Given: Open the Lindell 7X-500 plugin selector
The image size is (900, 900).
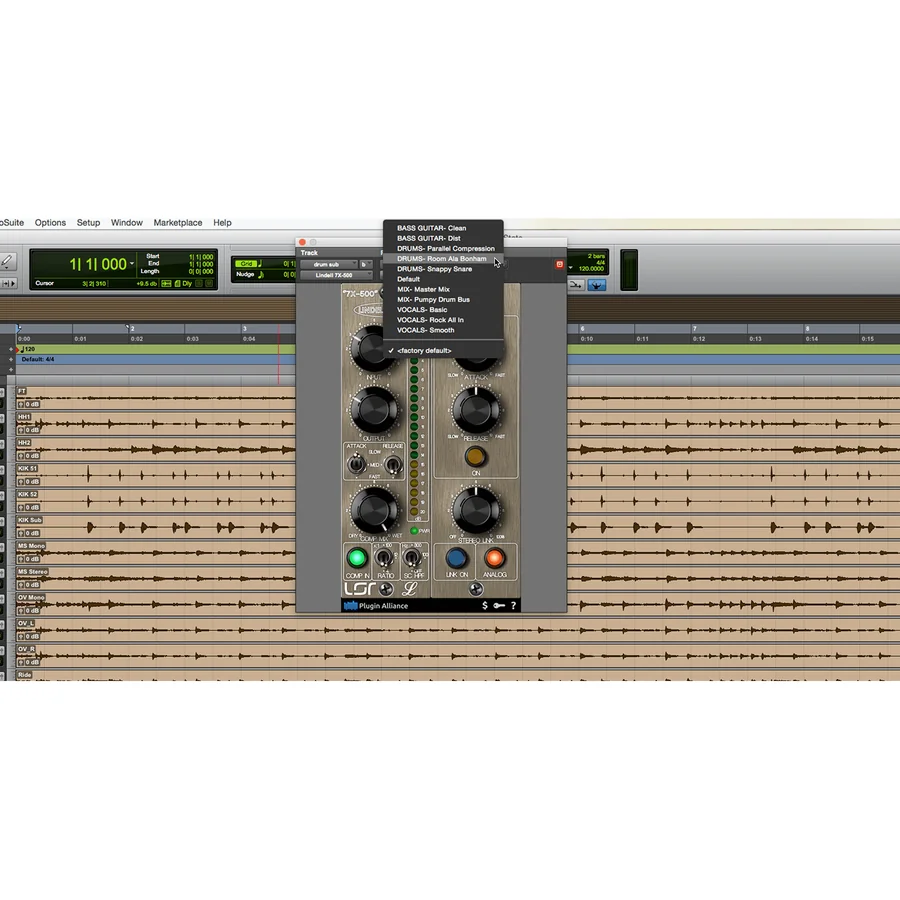Looking at the screenshot, I should tap(336, 275).
